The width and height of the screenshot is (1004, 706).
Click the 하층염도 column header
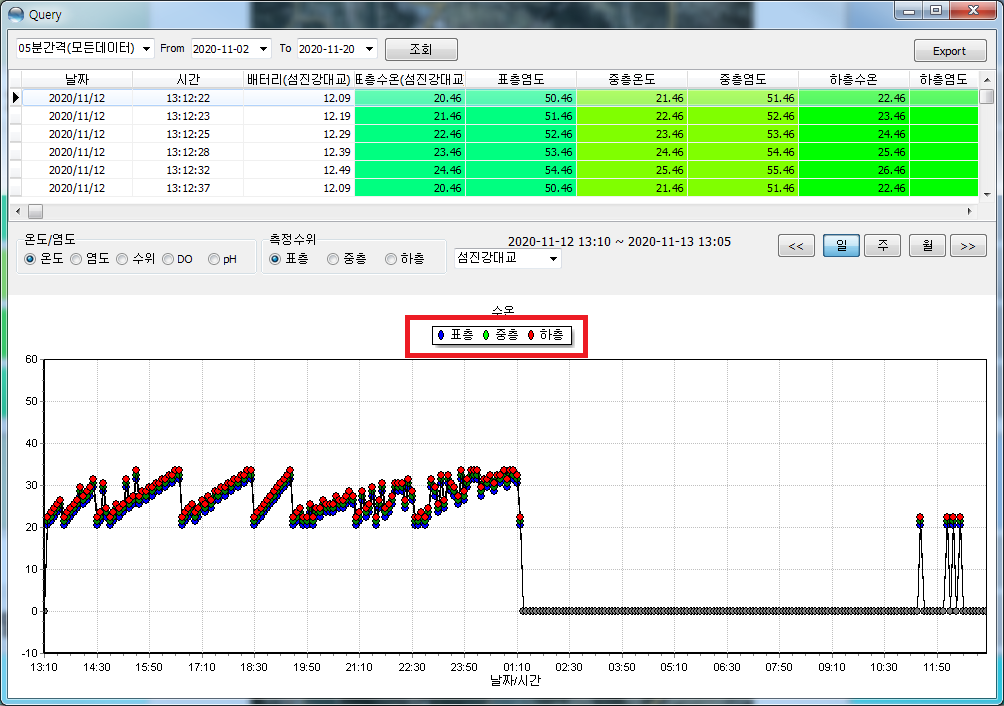(944, 79)
